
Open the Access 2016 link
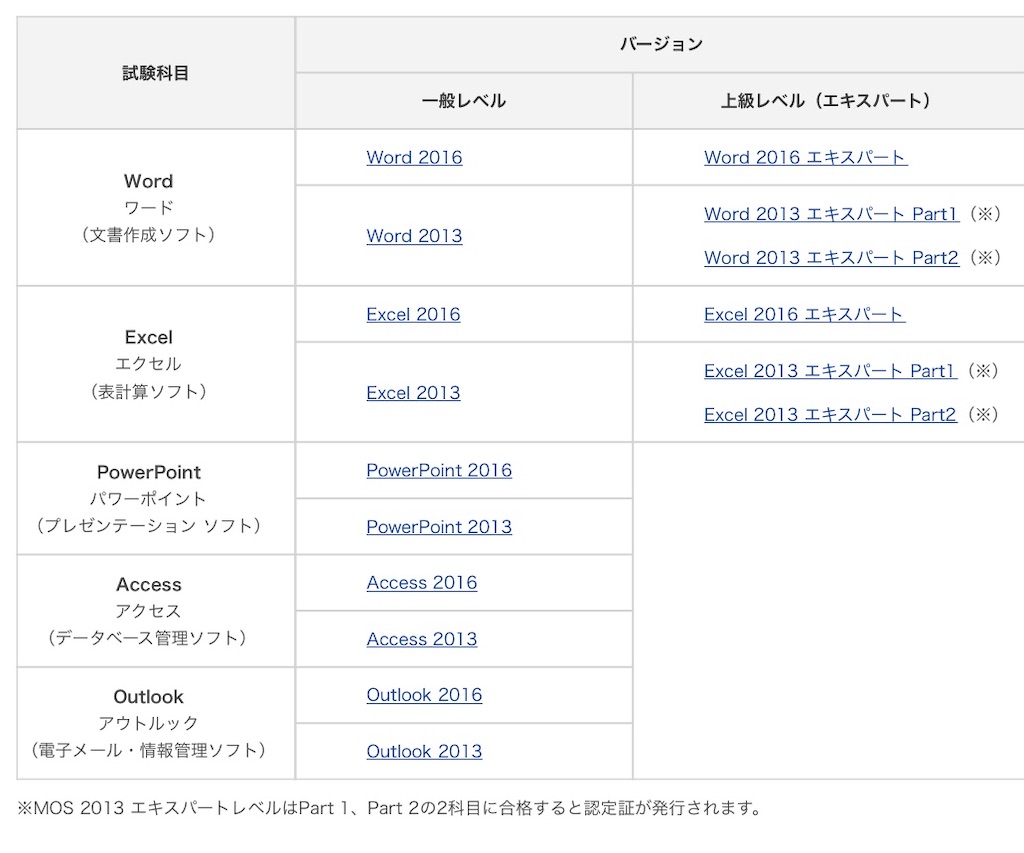click(x=422, y=583)
